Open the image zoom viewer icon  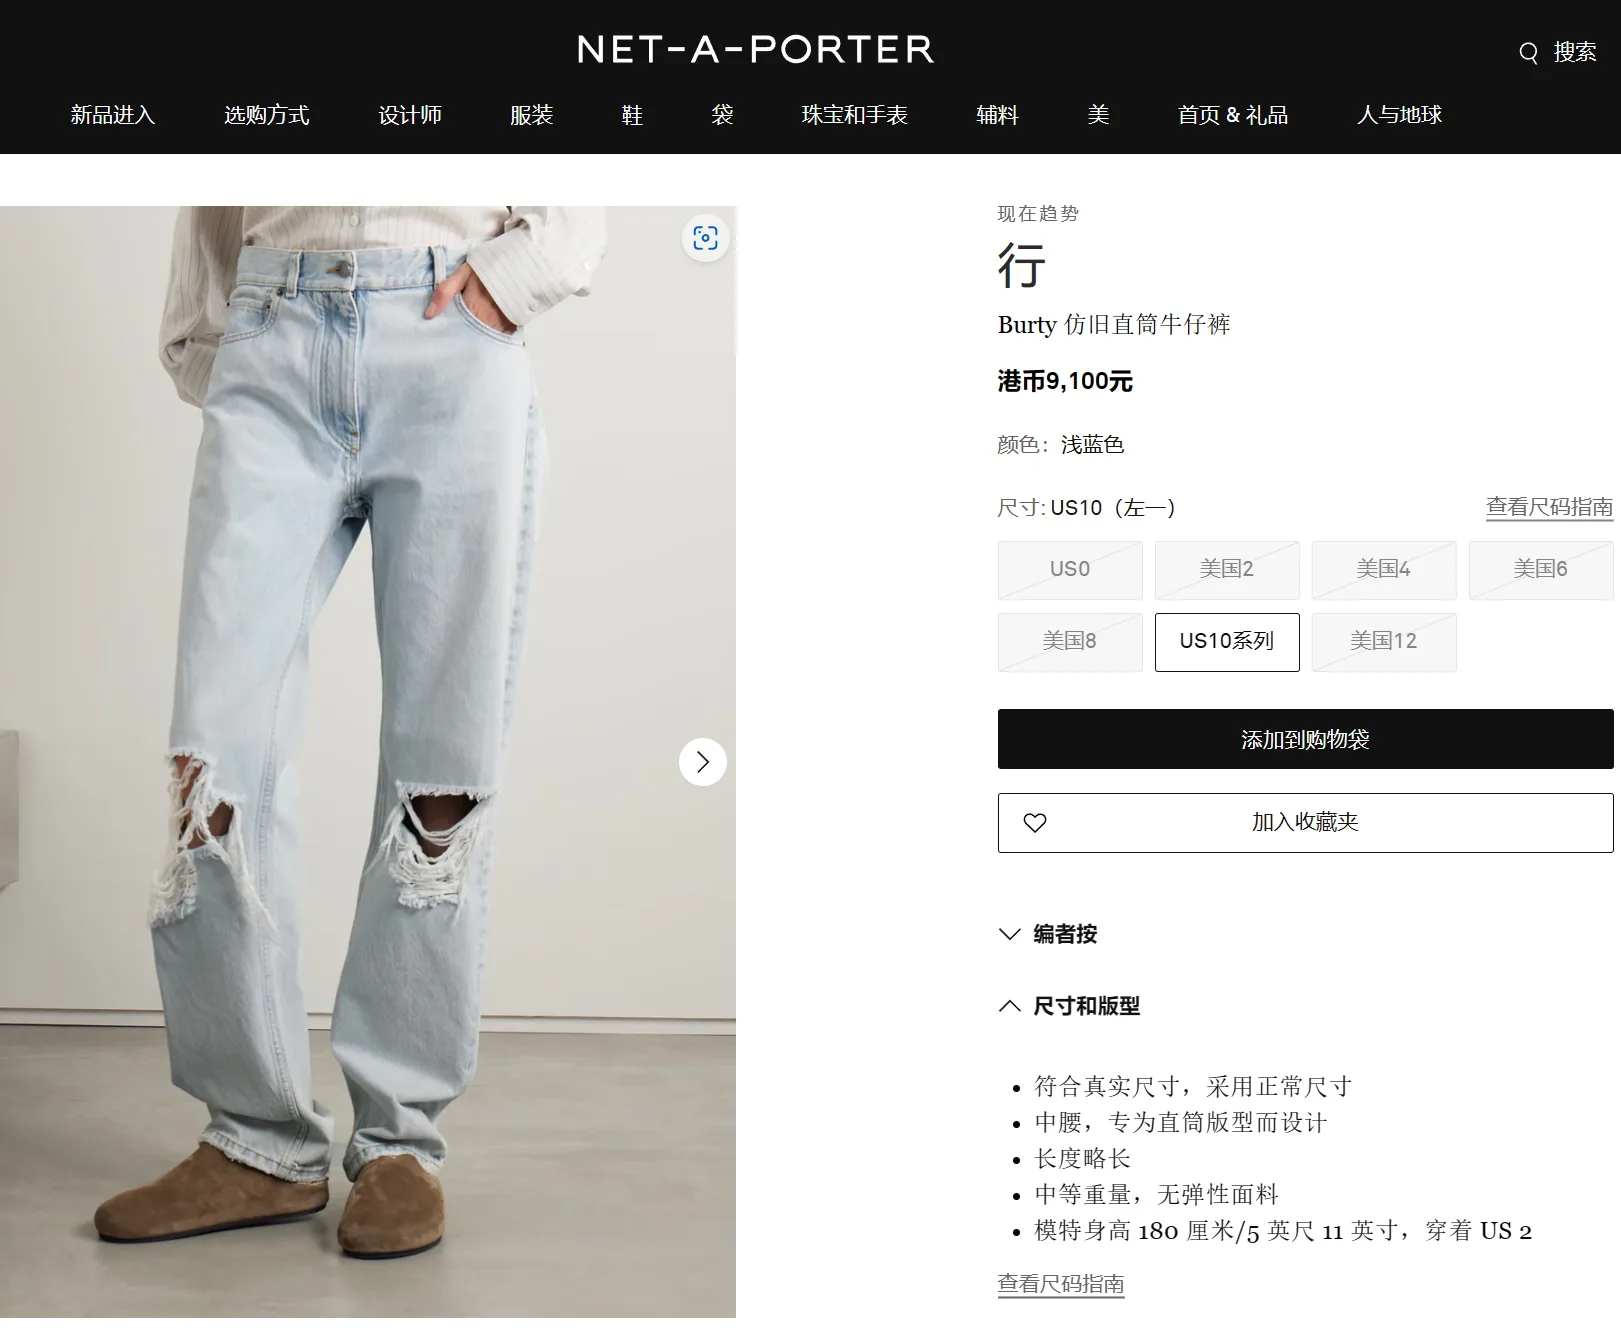click(x=705, y=238)
